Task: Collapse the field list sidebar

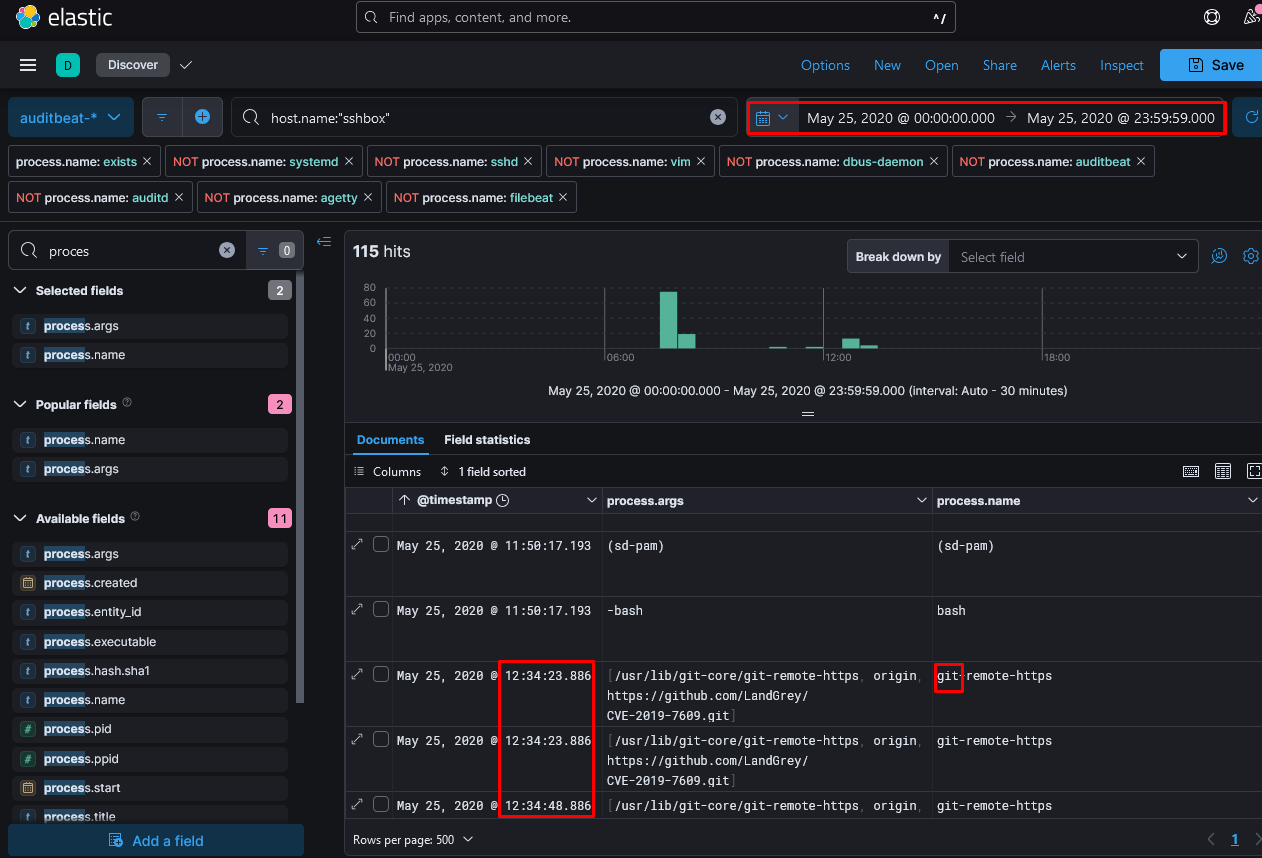Action: pyautogui.click(x=324, y=241)
